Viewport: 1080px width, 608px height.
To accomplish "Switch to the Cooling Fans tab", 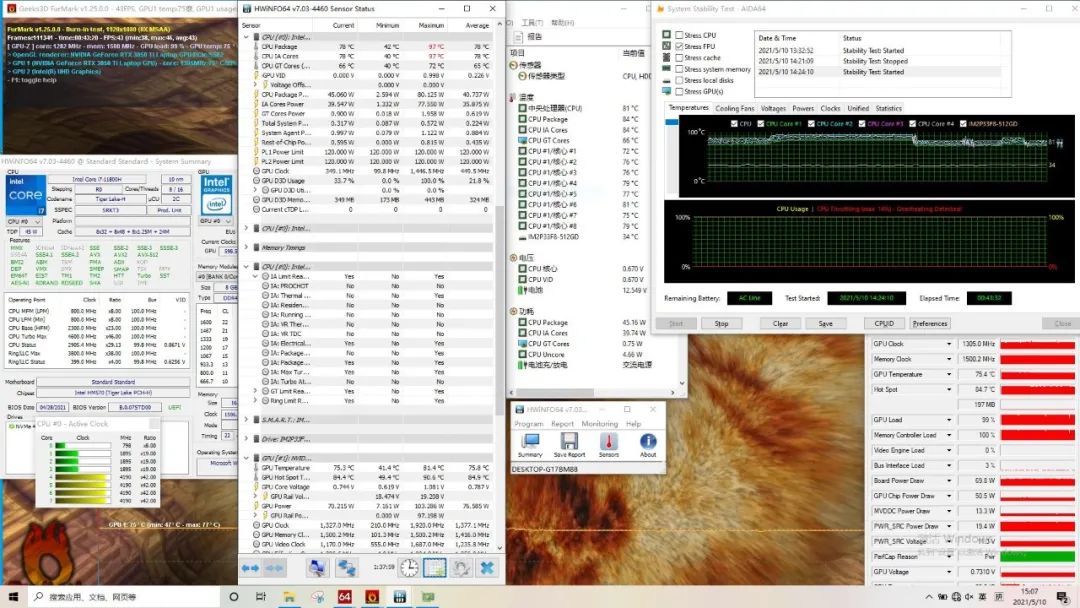I will [735, 108].
